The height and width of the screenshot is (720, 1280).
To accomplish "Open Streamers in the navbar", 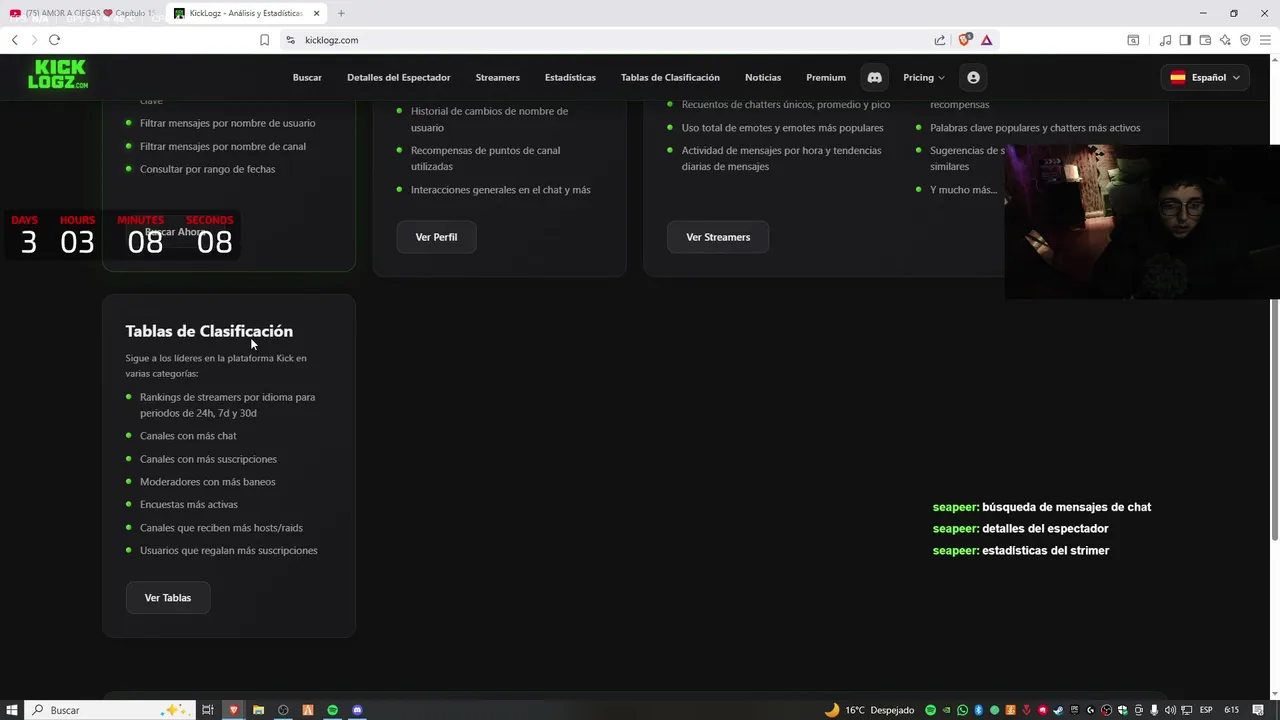I will (497, 77).
